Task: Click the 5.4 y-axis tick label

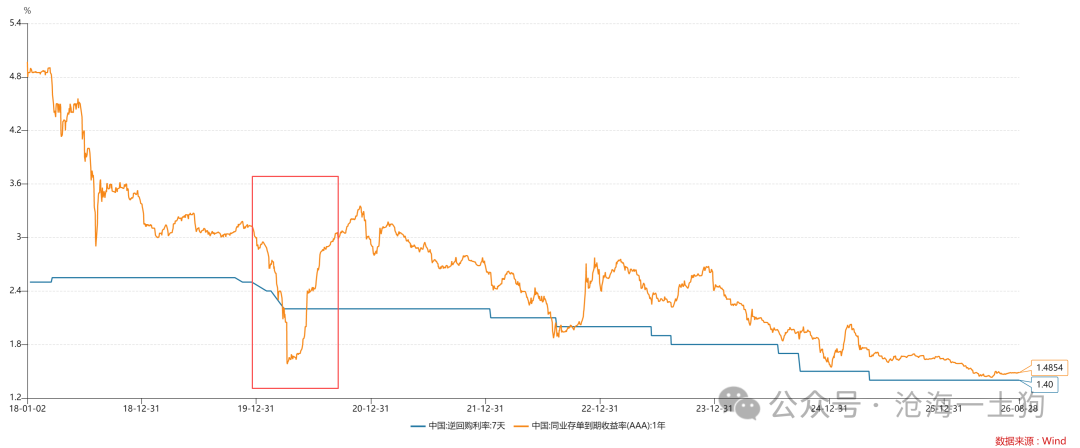Action: (14, 23)
